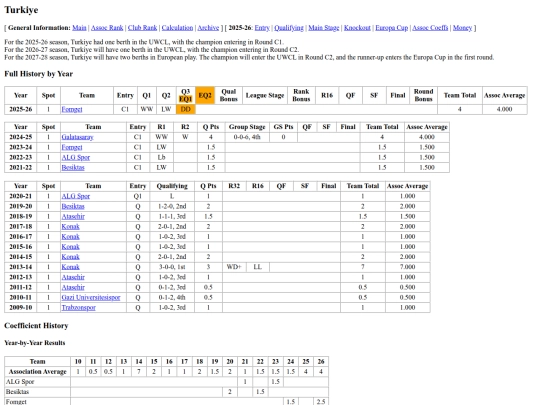Select the Round Bonus column header
Image resolution: width=540 pixels, height=405 pixels.
[424, 95]
